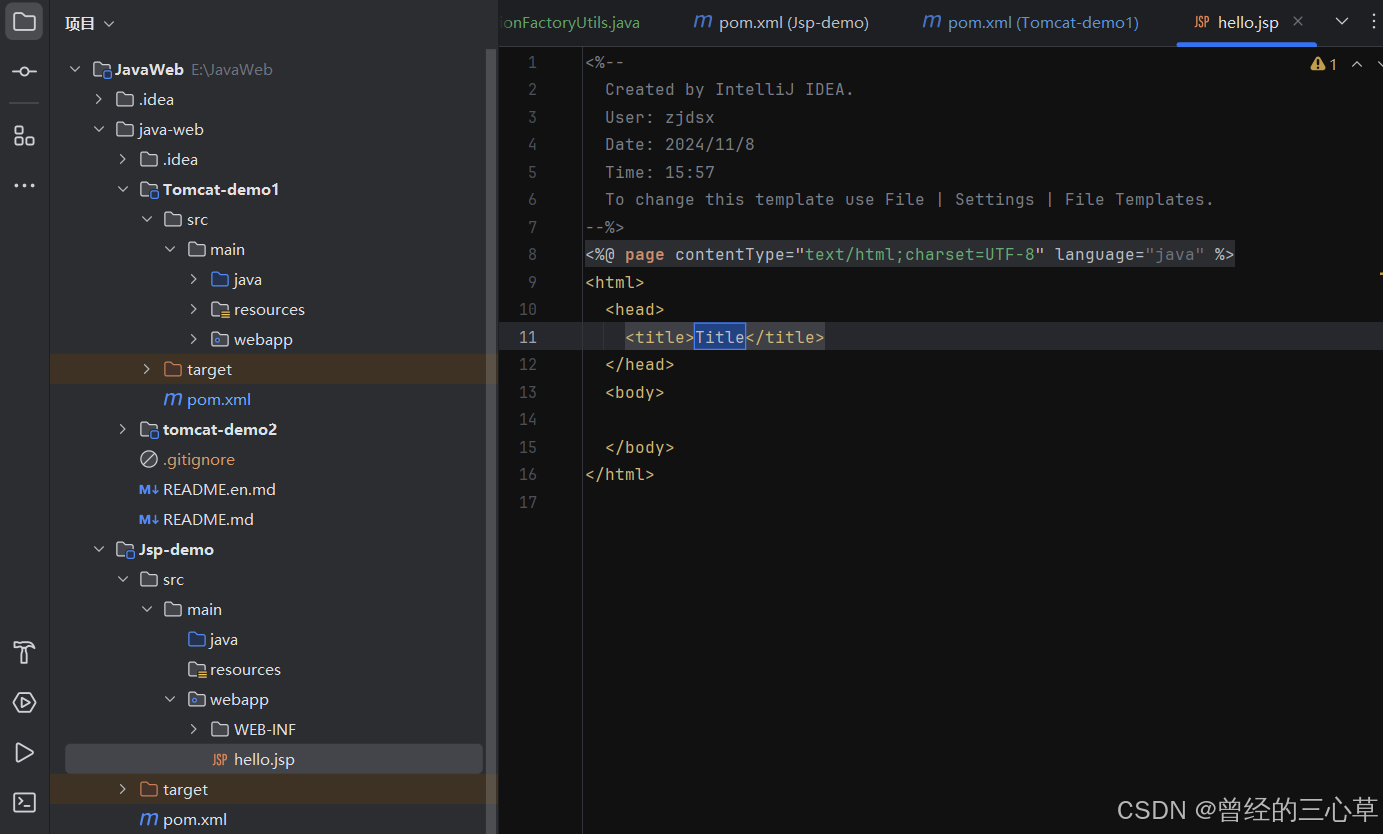The height and width of the screenshot is (834, 1383).
Task: Open the Structure tool window icon
Action: coord(24,136)
